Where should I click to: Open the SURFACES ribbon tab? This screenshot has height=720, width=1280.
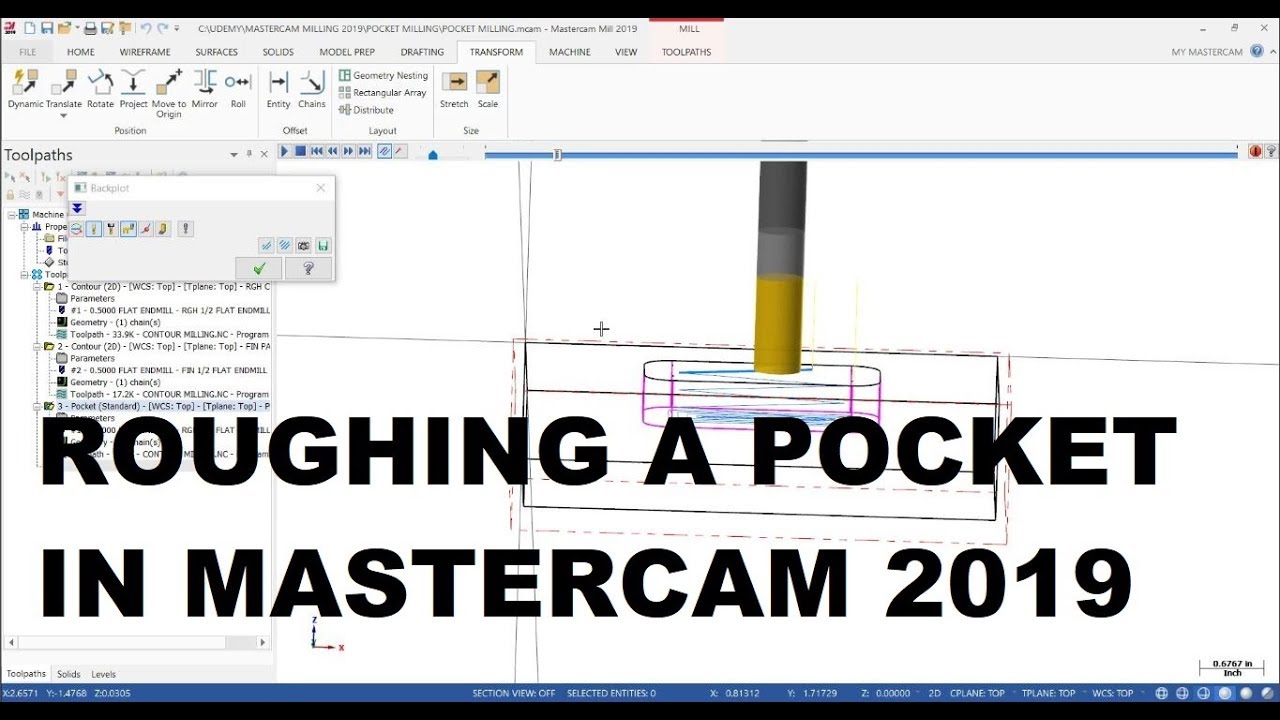[217, 52]
